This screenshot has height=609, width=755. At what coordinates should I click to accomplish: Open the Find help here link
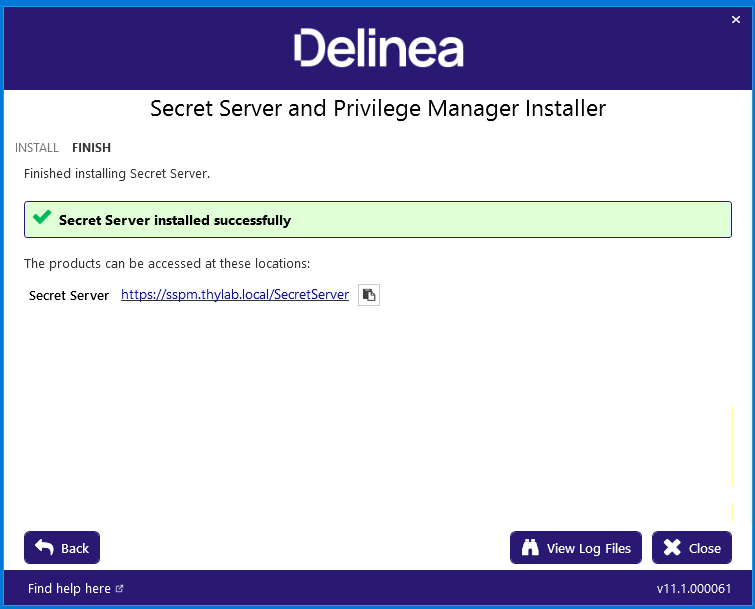pos(76,588)
